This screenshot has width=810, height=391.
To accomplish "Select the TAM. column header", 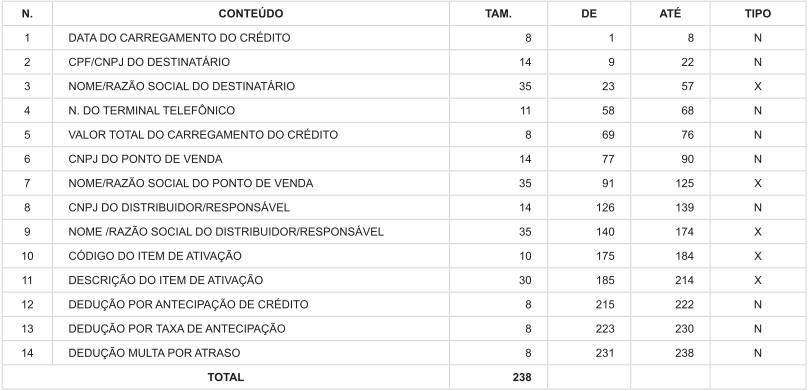I will 499,14.
